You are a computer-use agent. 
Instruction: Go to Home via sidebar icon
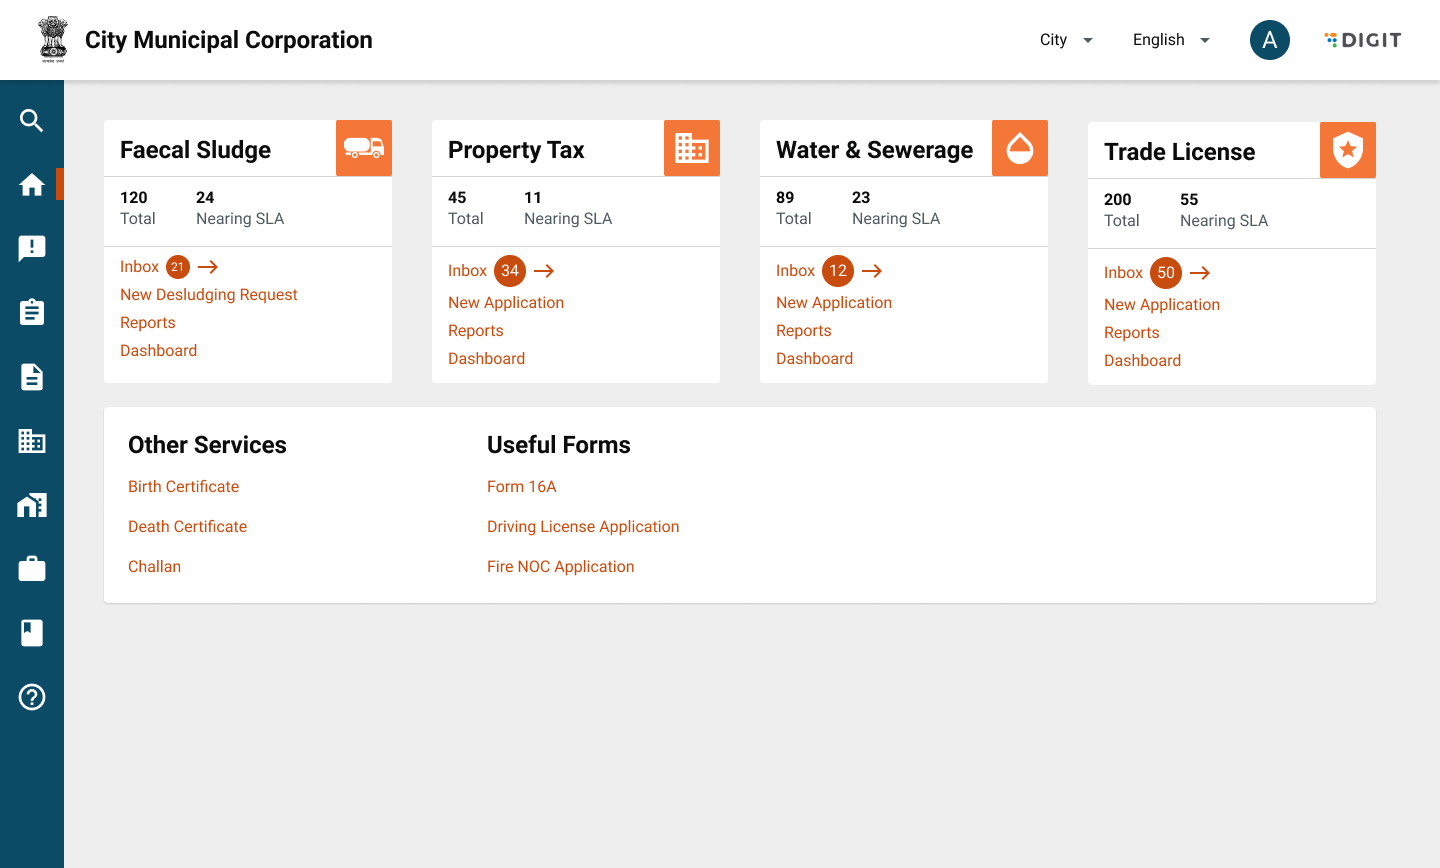click(x=32, y=185)
